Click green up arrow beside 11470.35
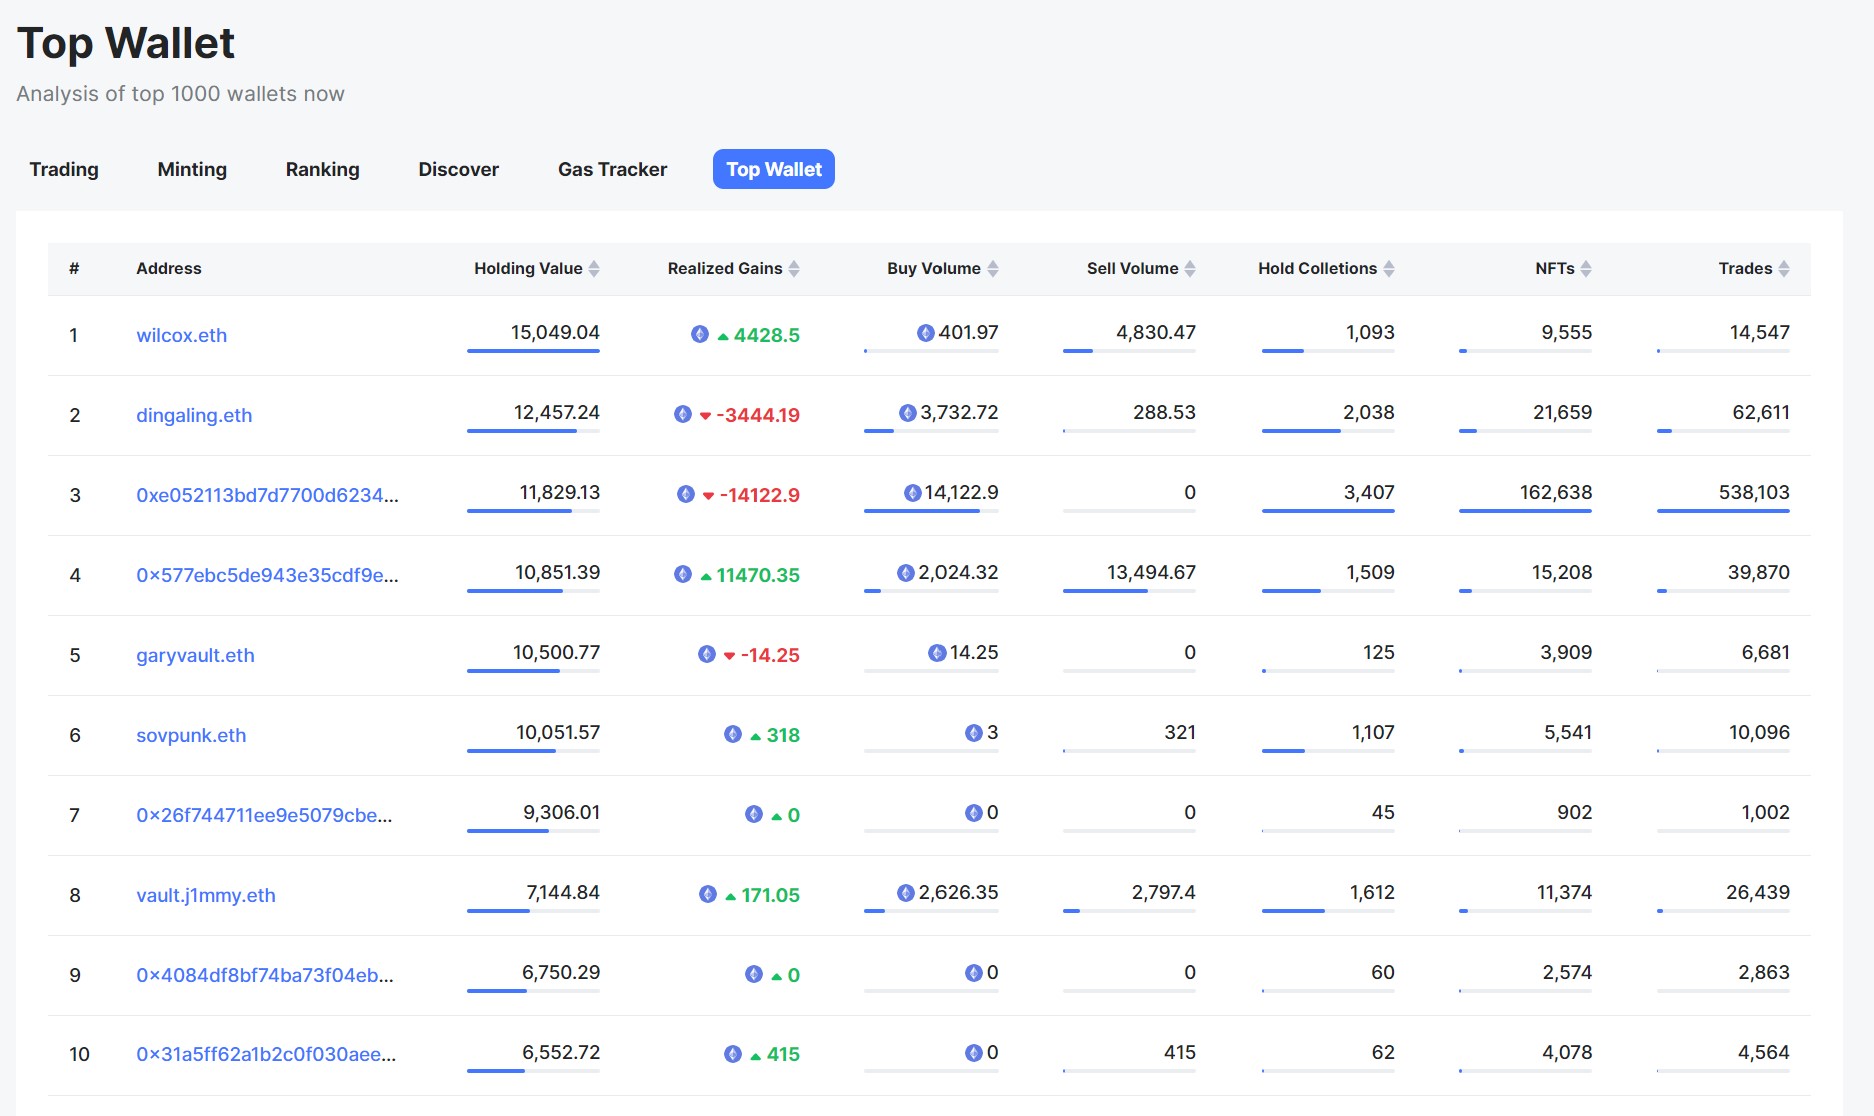1874x1116 pixels. 706,576
